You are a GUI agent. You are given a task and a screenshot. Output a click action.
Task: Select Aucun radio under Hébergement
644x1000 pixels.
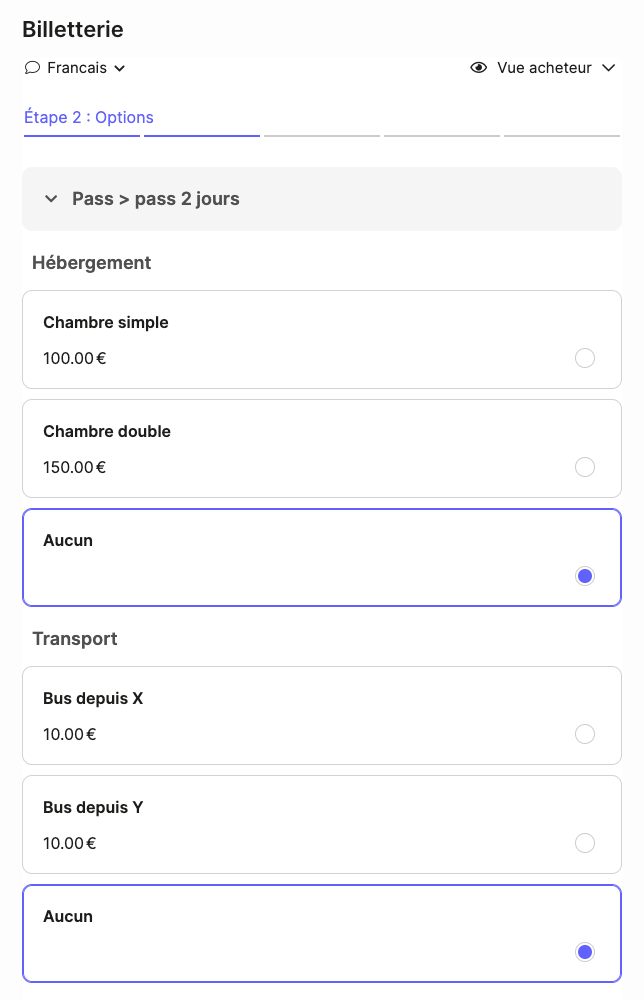coord(585,576)
